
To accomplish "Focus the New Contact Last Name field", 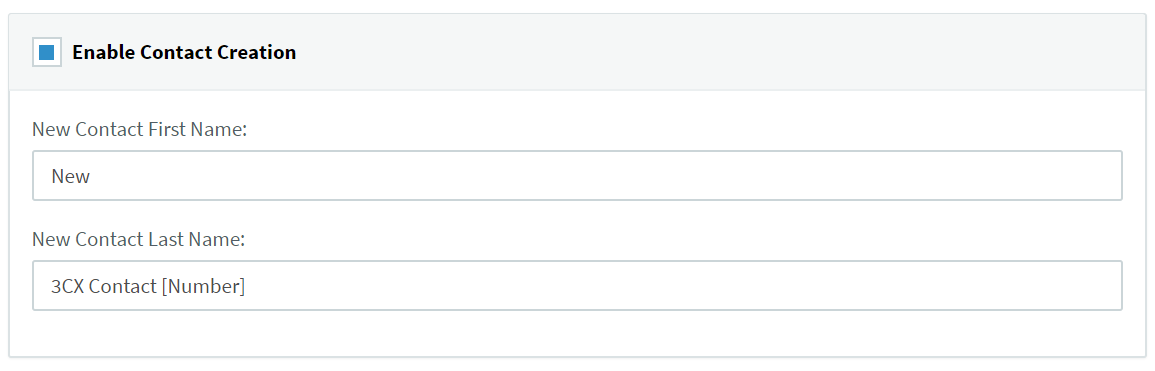I will (577, 286).
